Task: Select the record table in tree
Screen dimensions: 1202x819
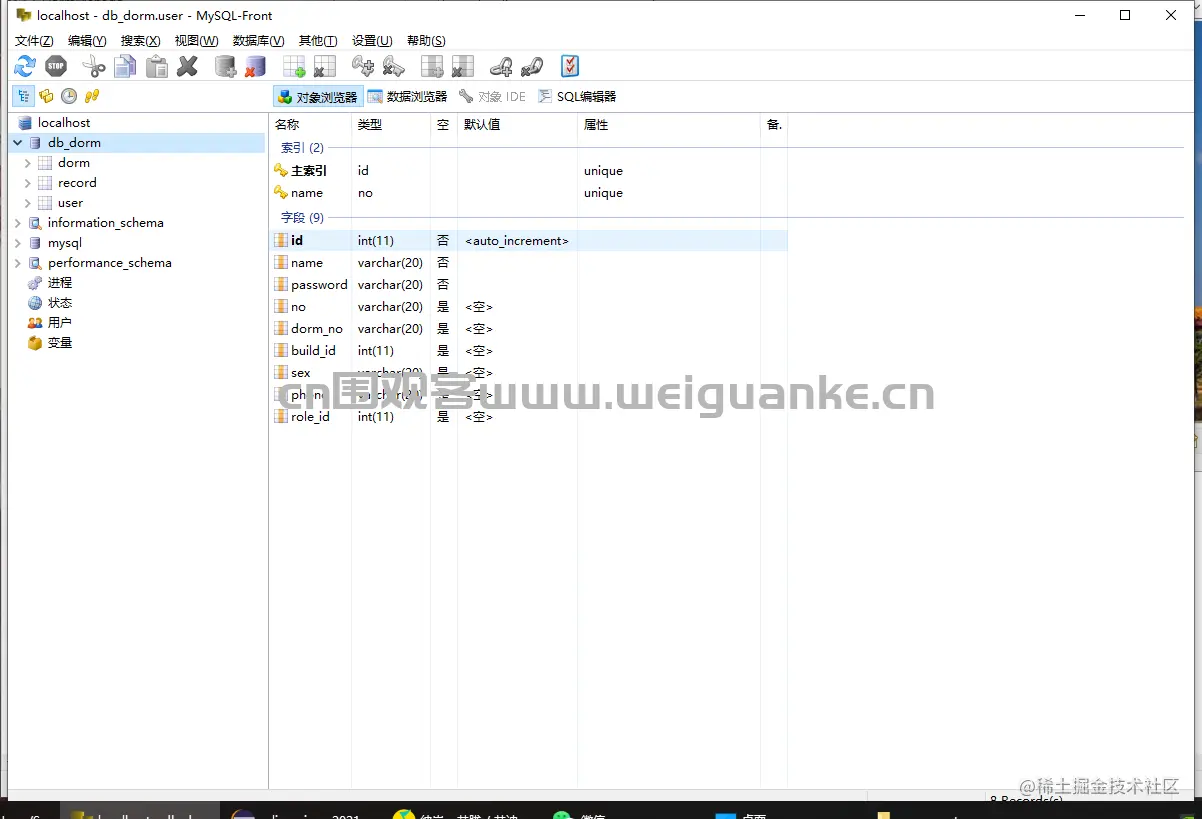Action: [x=77, y=183]
